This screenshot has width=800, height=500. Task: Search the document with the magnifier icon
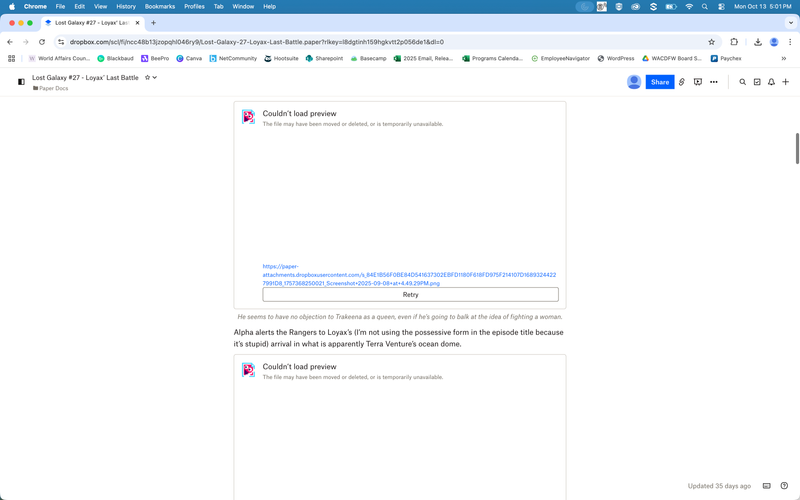pyautogui.click(x=743, y=82)
